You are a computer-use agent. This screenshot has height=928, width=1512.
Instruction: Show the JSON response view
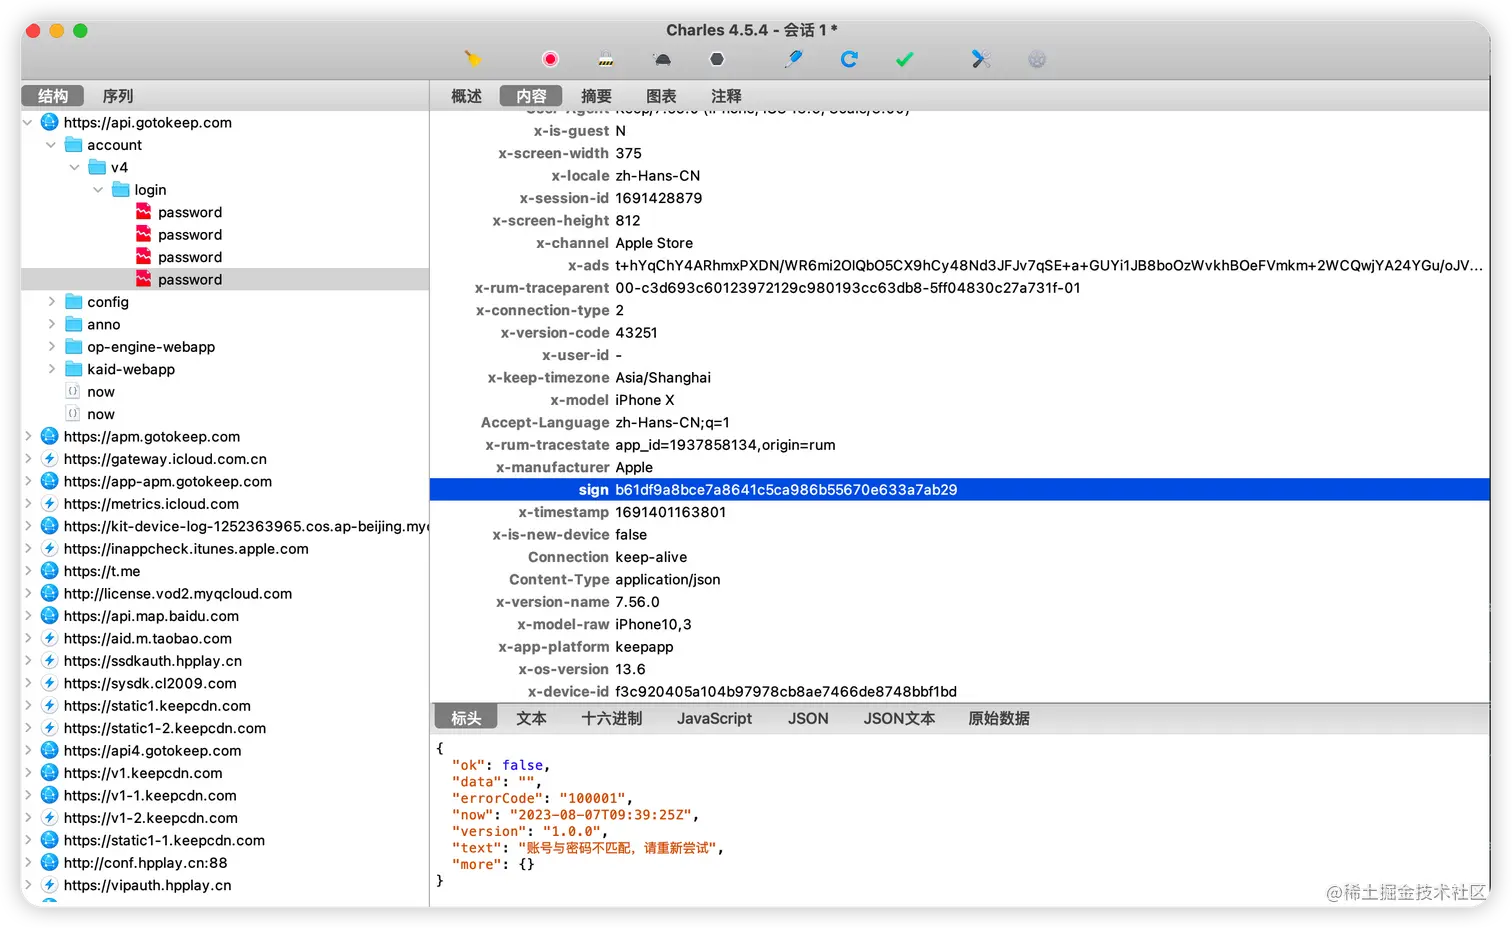click(x=808, y=718)
